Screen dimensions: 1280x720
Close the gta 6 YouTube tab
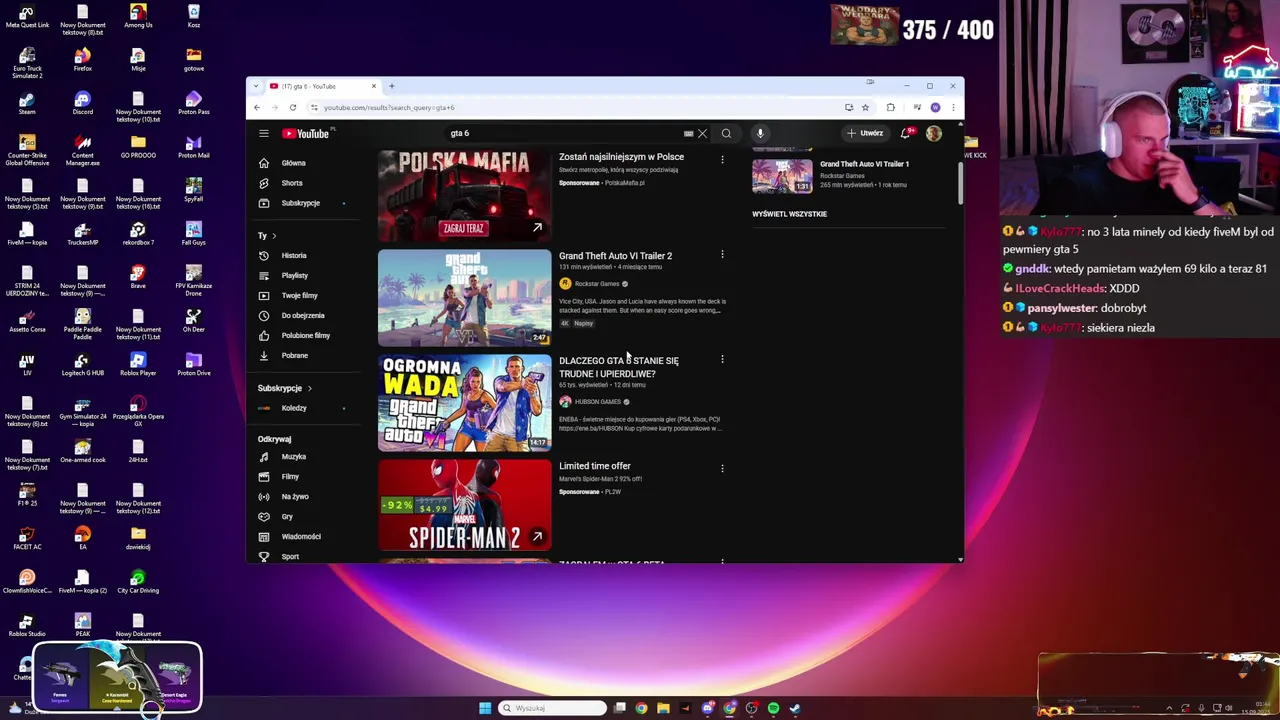pyautogui.click(x=374, y=86)
